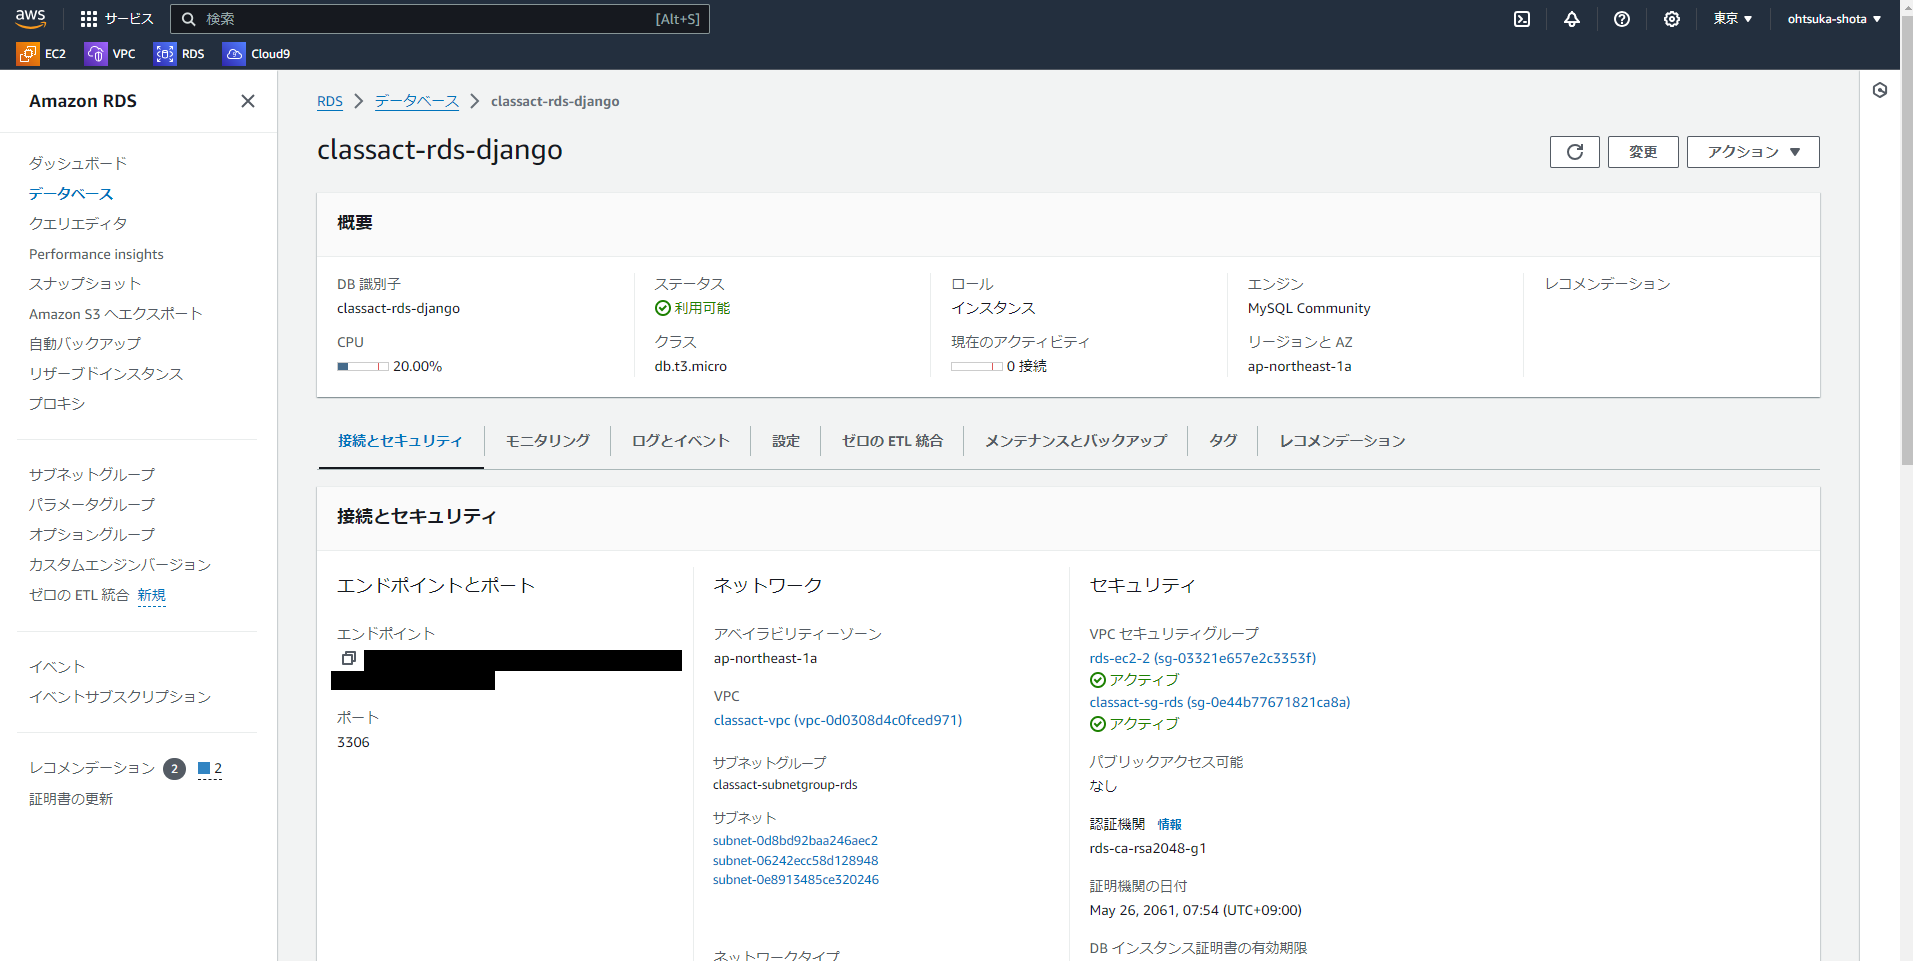Click the current activity connections bar
The image size is (1913, 961).
coord(977,367)
